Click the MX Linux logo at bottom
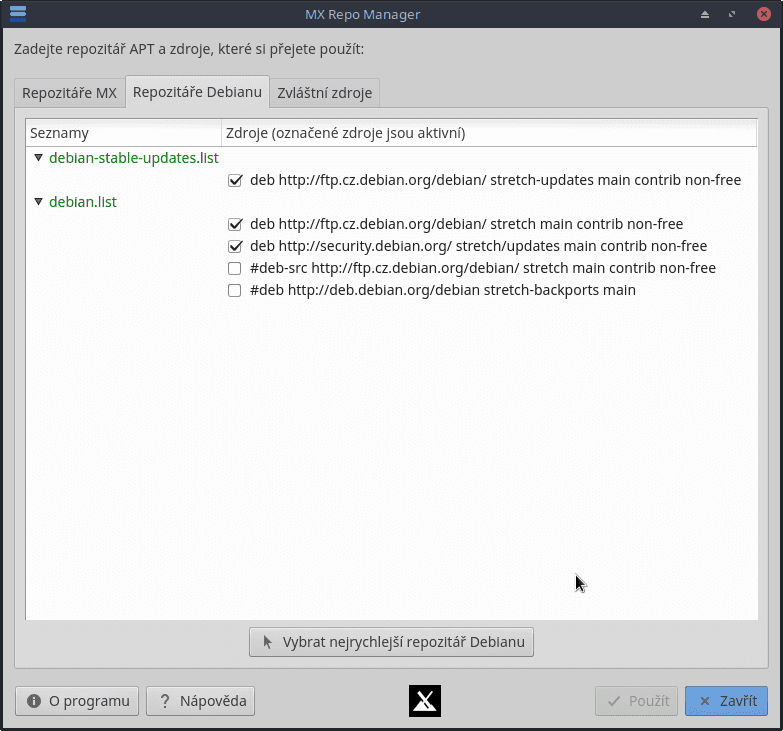This screenshot has height=731, width=783. 424,701
